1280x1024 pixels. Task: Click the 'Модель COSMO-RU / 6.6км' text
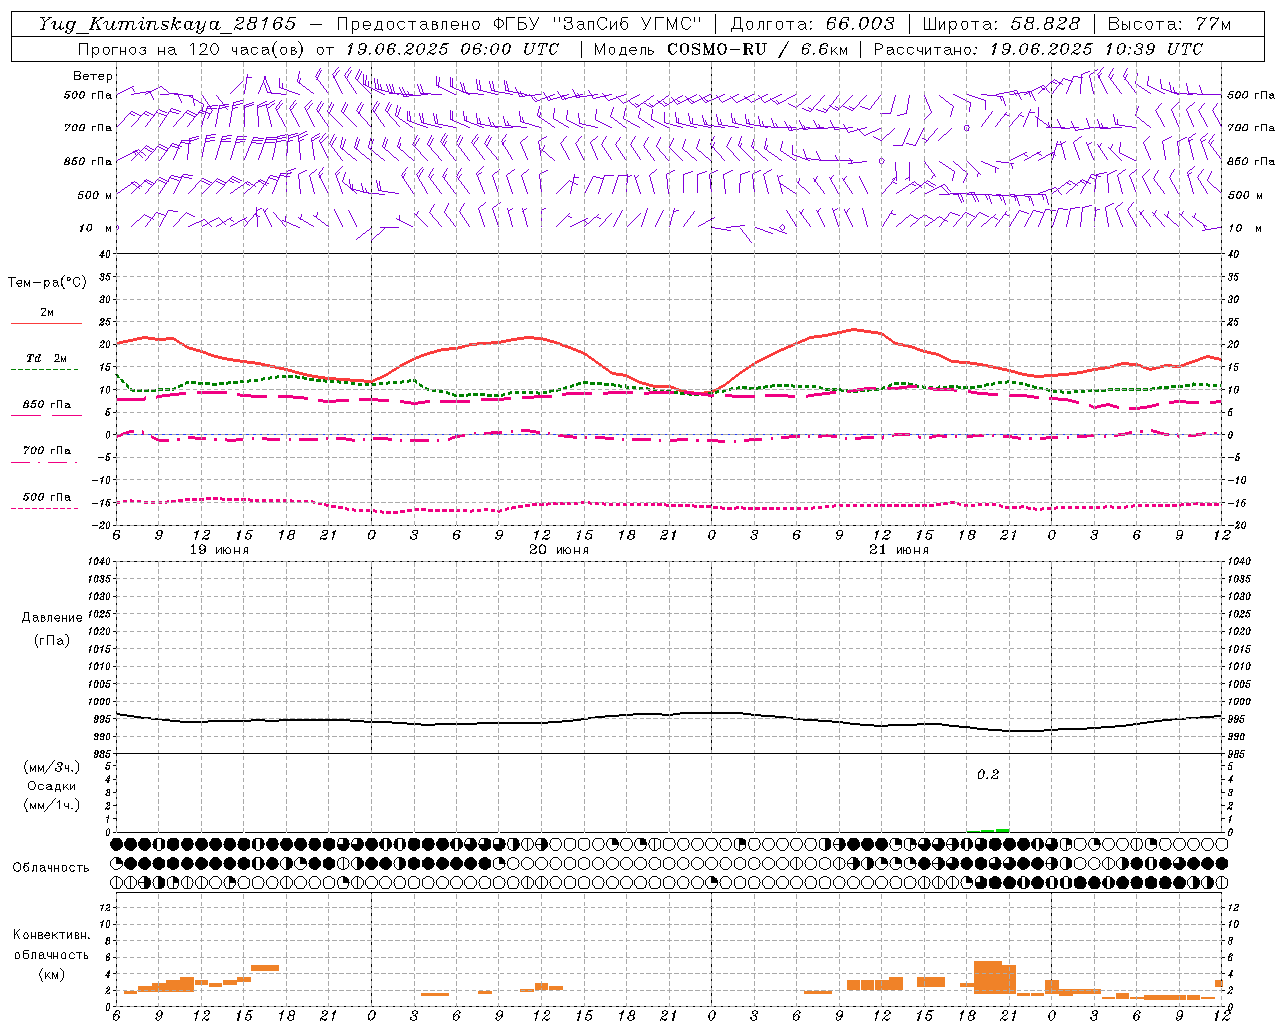click(x=721, y=49)
